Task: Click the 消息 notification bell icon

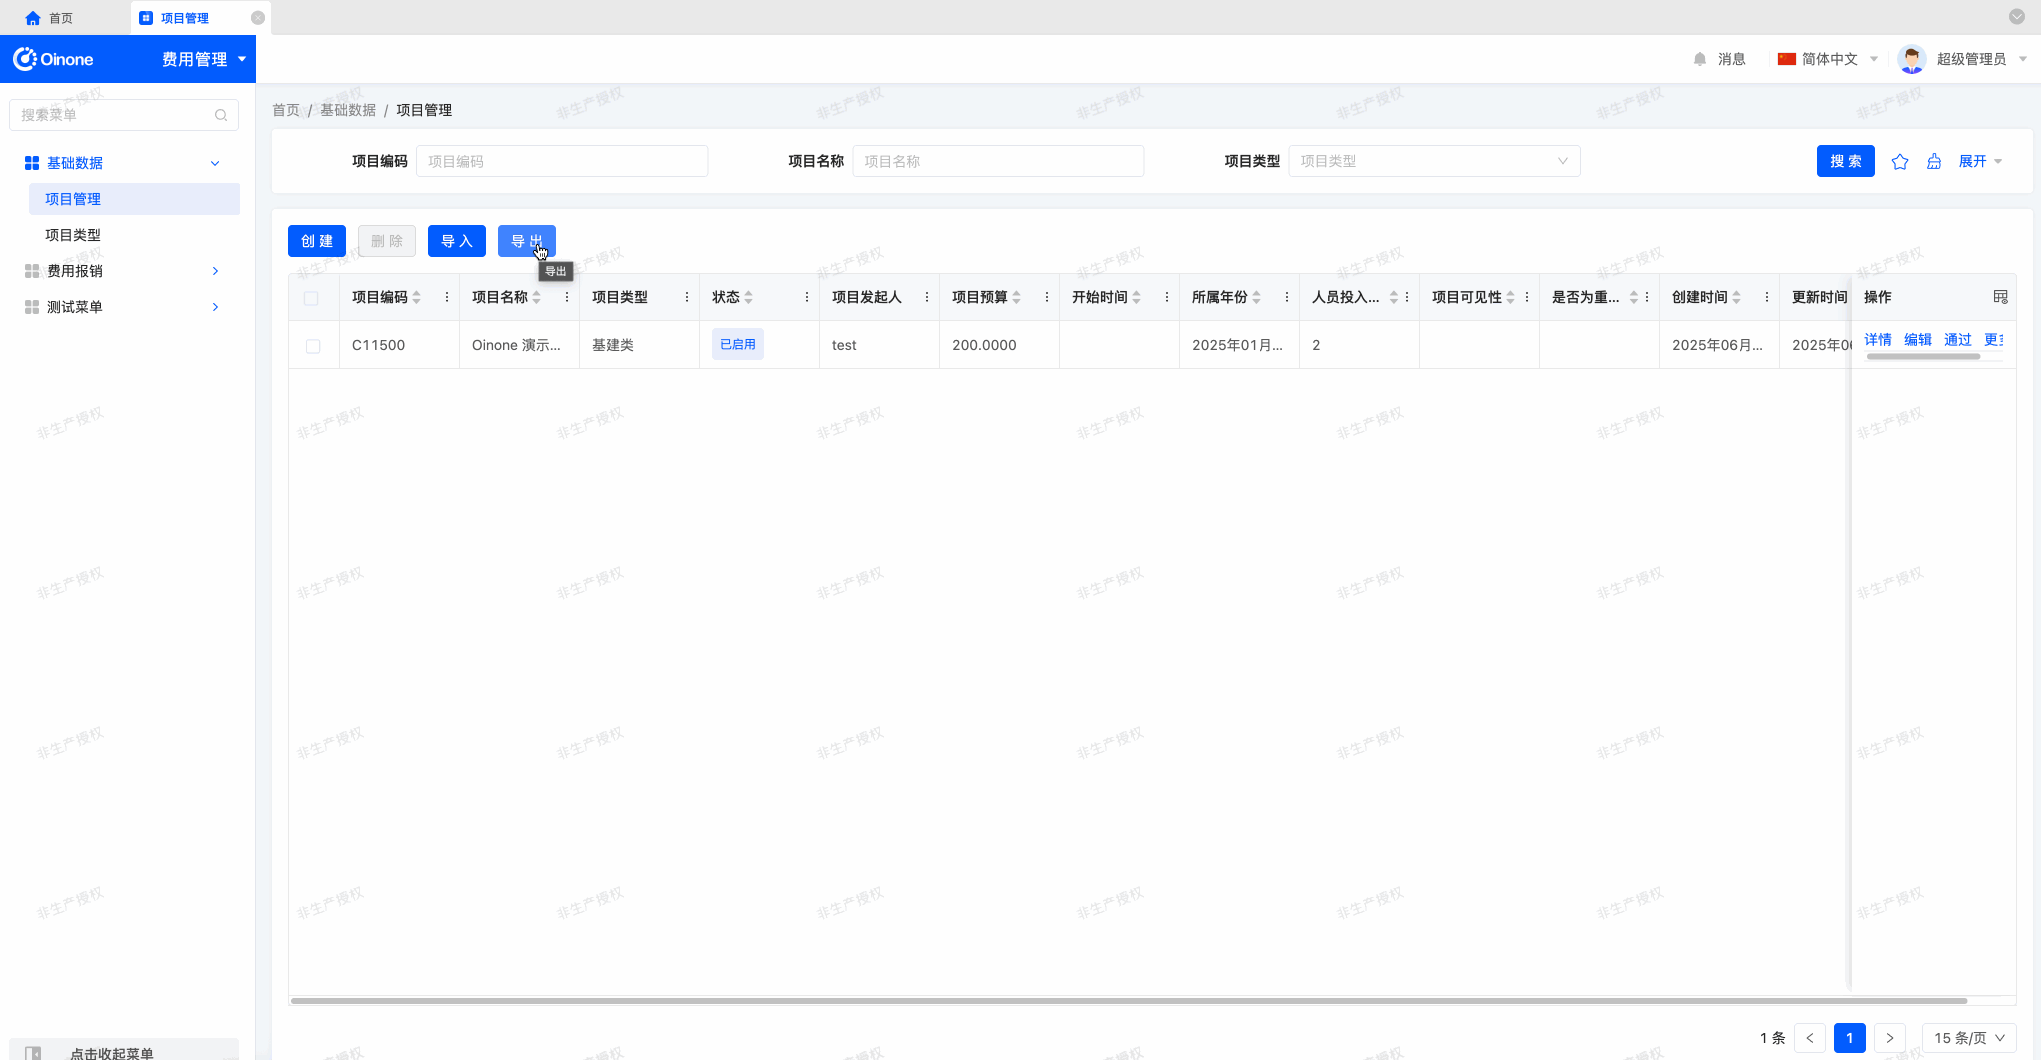Action: point(1700,59)
